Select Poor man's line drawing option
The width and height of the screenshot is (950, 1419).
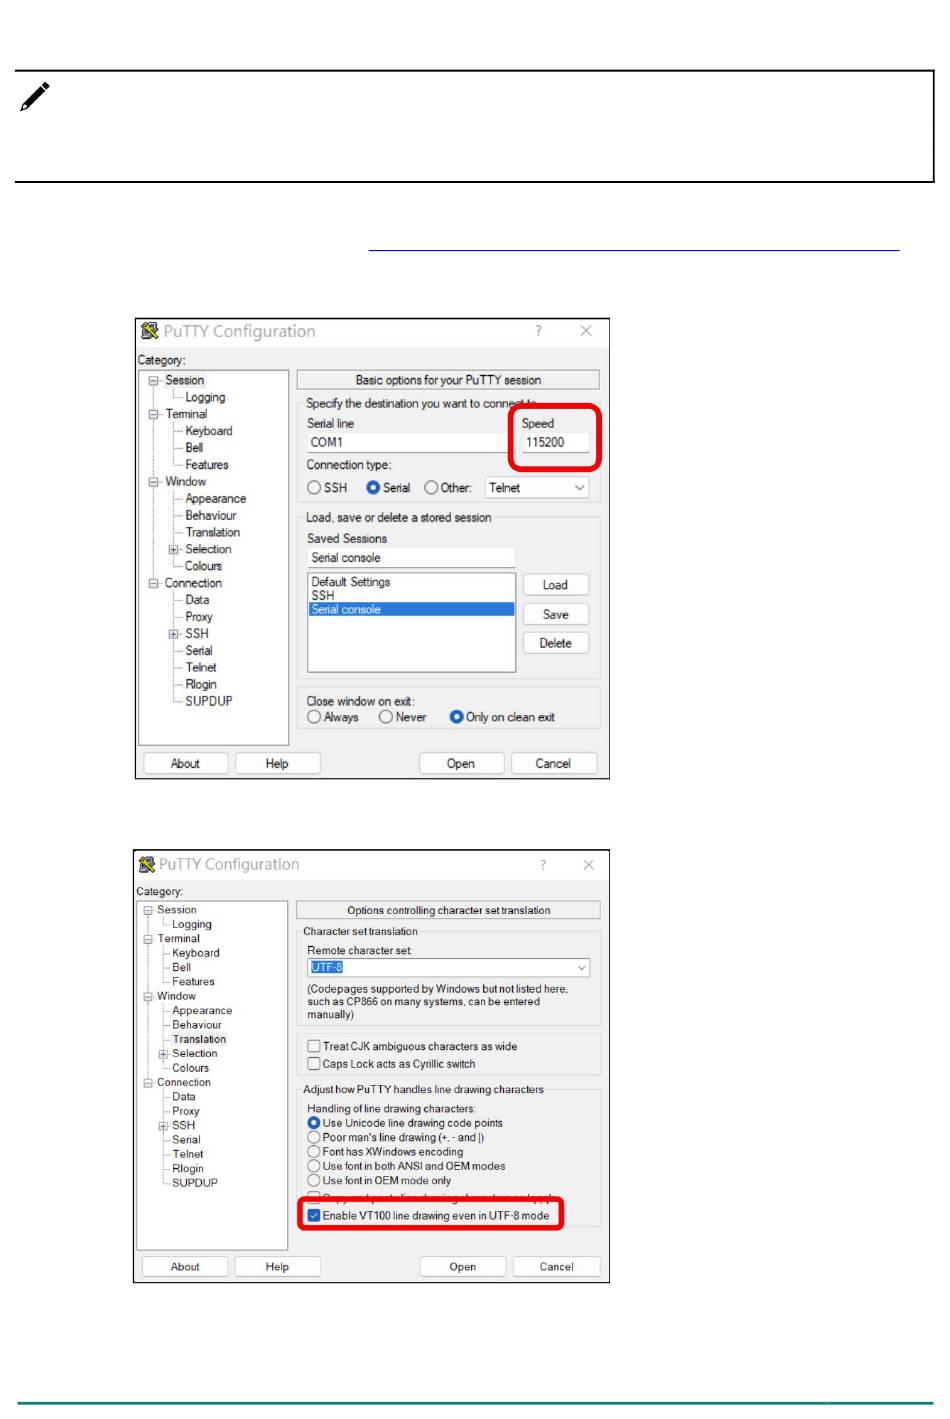click(x=314, y=1137)
